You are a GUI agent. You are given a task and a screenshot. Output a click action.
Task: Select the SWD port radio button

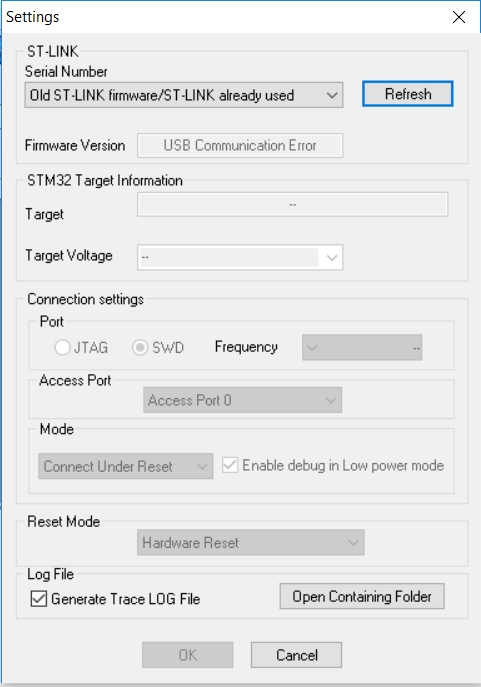140,347
